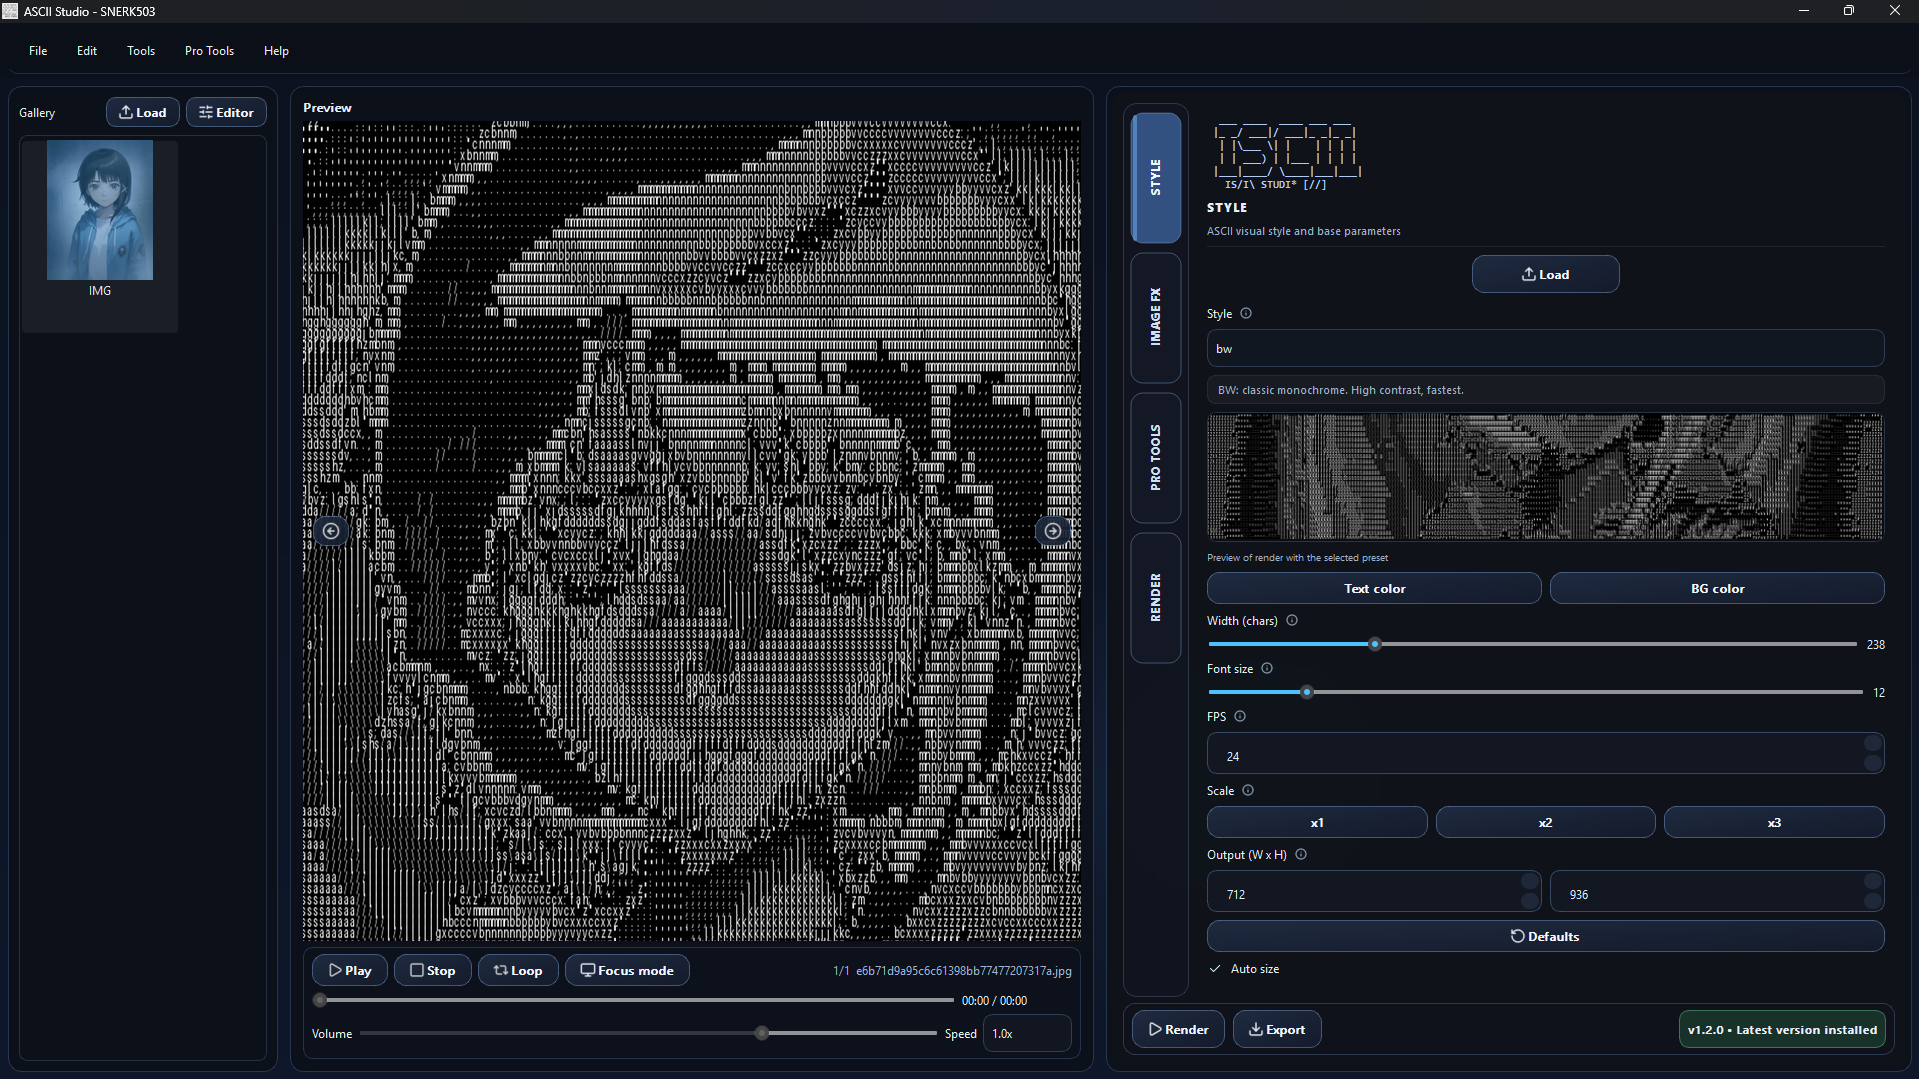This screenshot has height=1079, width=1919.
Task: Click the FPS value up stepper
Action: [x=1872, y=745]
